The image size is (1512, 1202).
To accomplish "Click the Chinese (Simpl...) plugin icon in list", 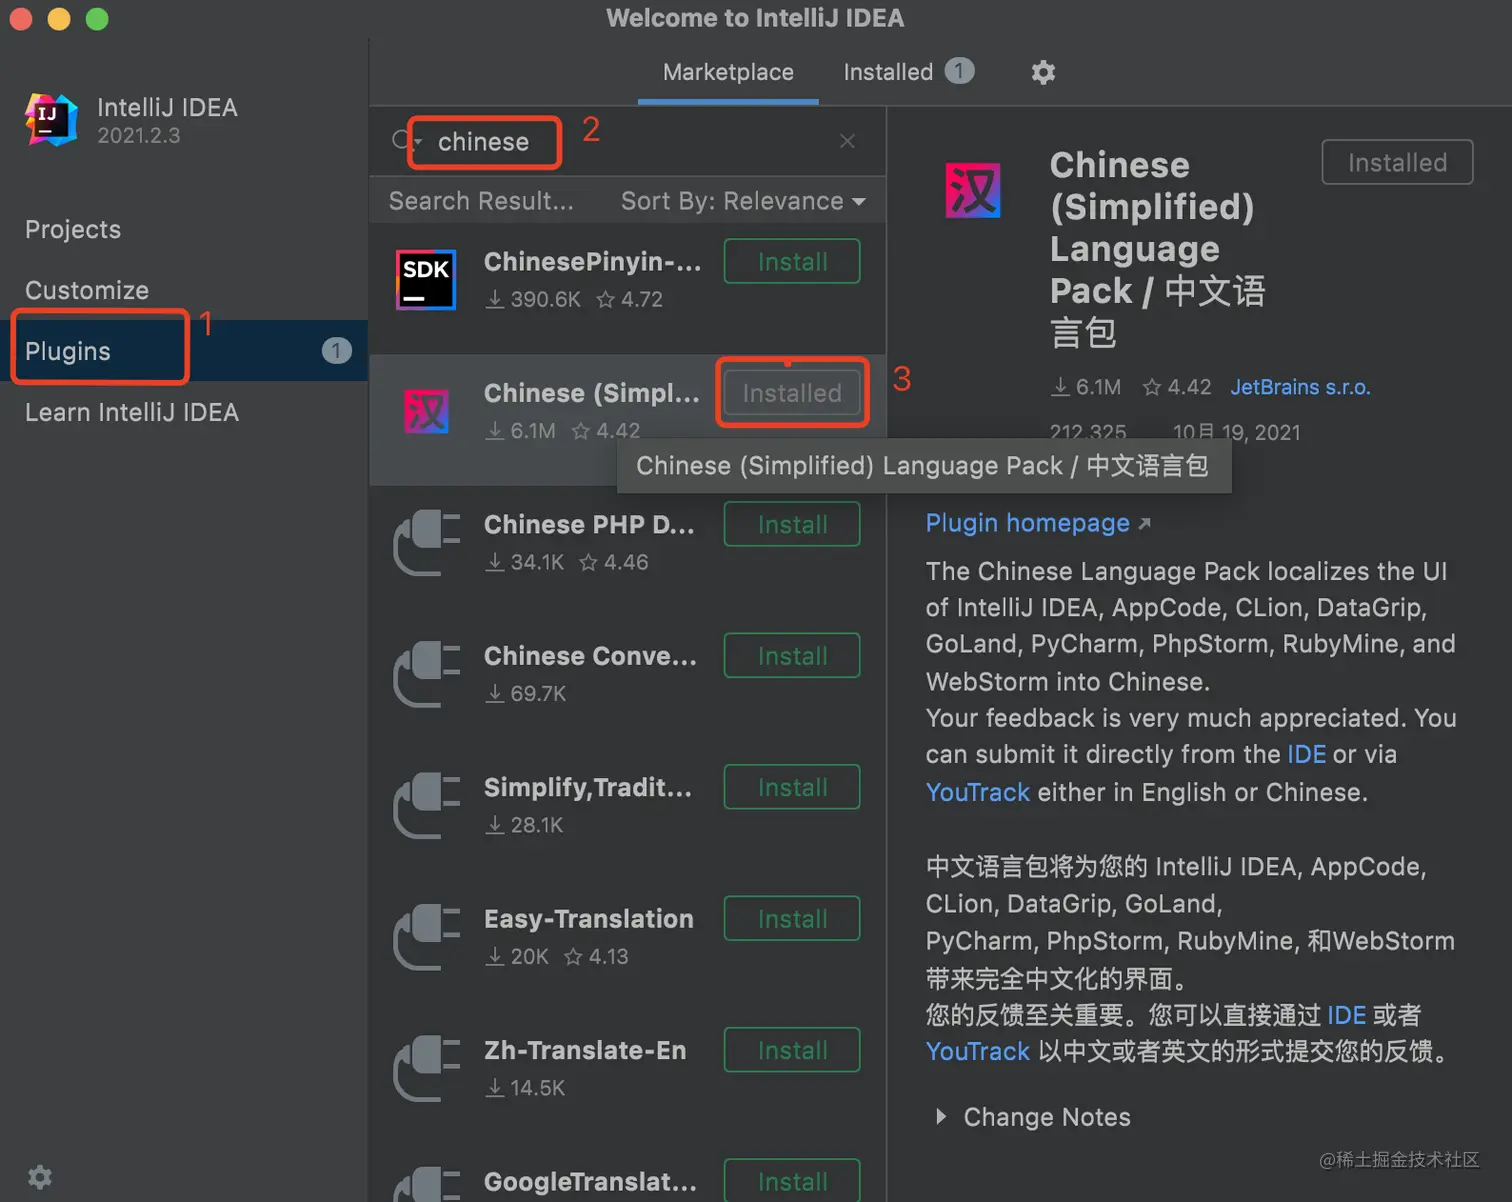I will 426,411.
